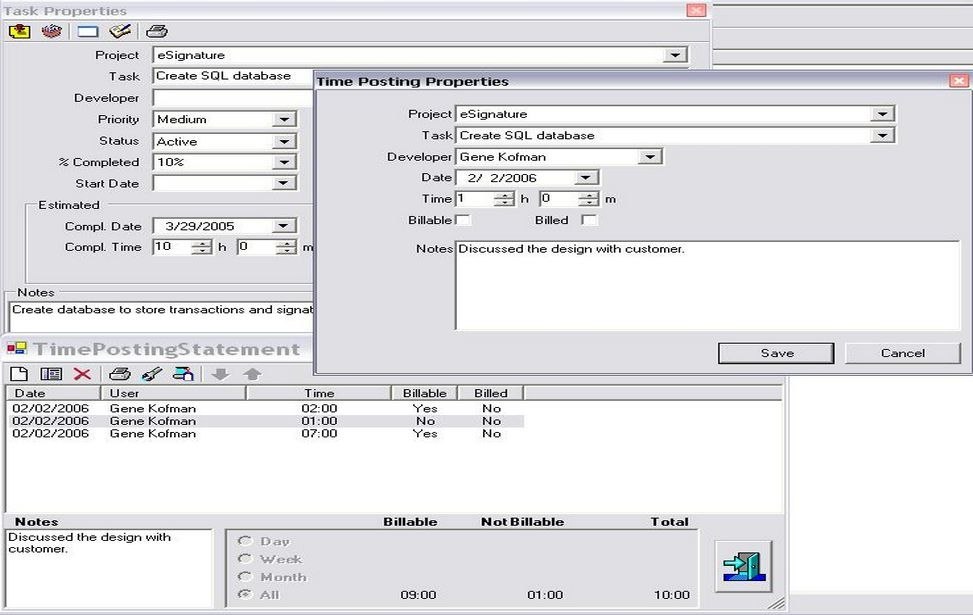The width and height of the screenshot is (973, 615).
Task: Print the task from the Task Properties toolbar
Action: point(156,31)
